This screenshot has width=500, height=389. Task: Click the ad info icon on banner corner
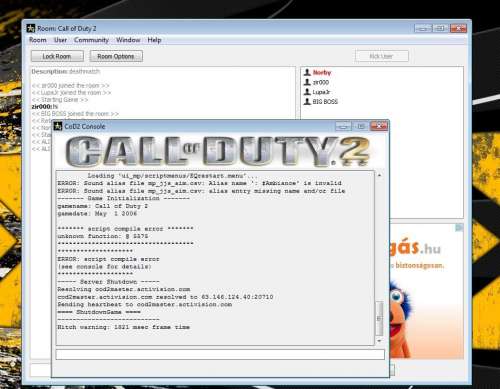(x=460, y=228)
